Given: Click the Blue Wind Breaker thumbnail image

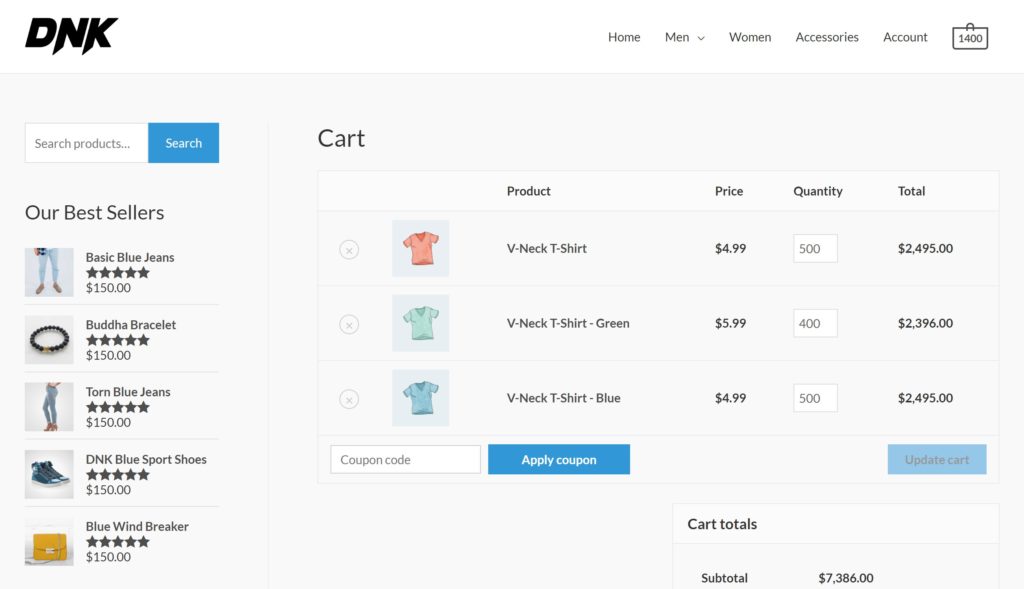Looking at the screenshot, I should click(x=49, y=541).
